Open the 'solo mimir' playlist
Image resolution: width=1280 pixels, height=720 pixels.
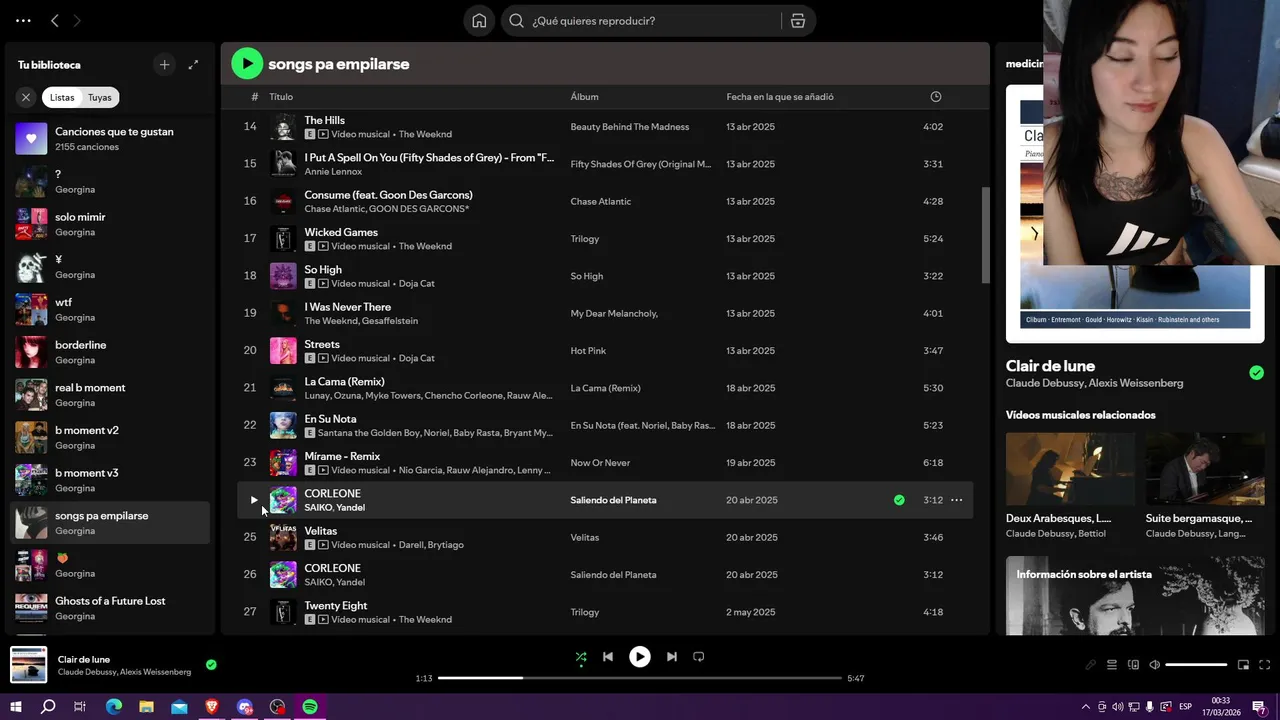click(110, 224)
